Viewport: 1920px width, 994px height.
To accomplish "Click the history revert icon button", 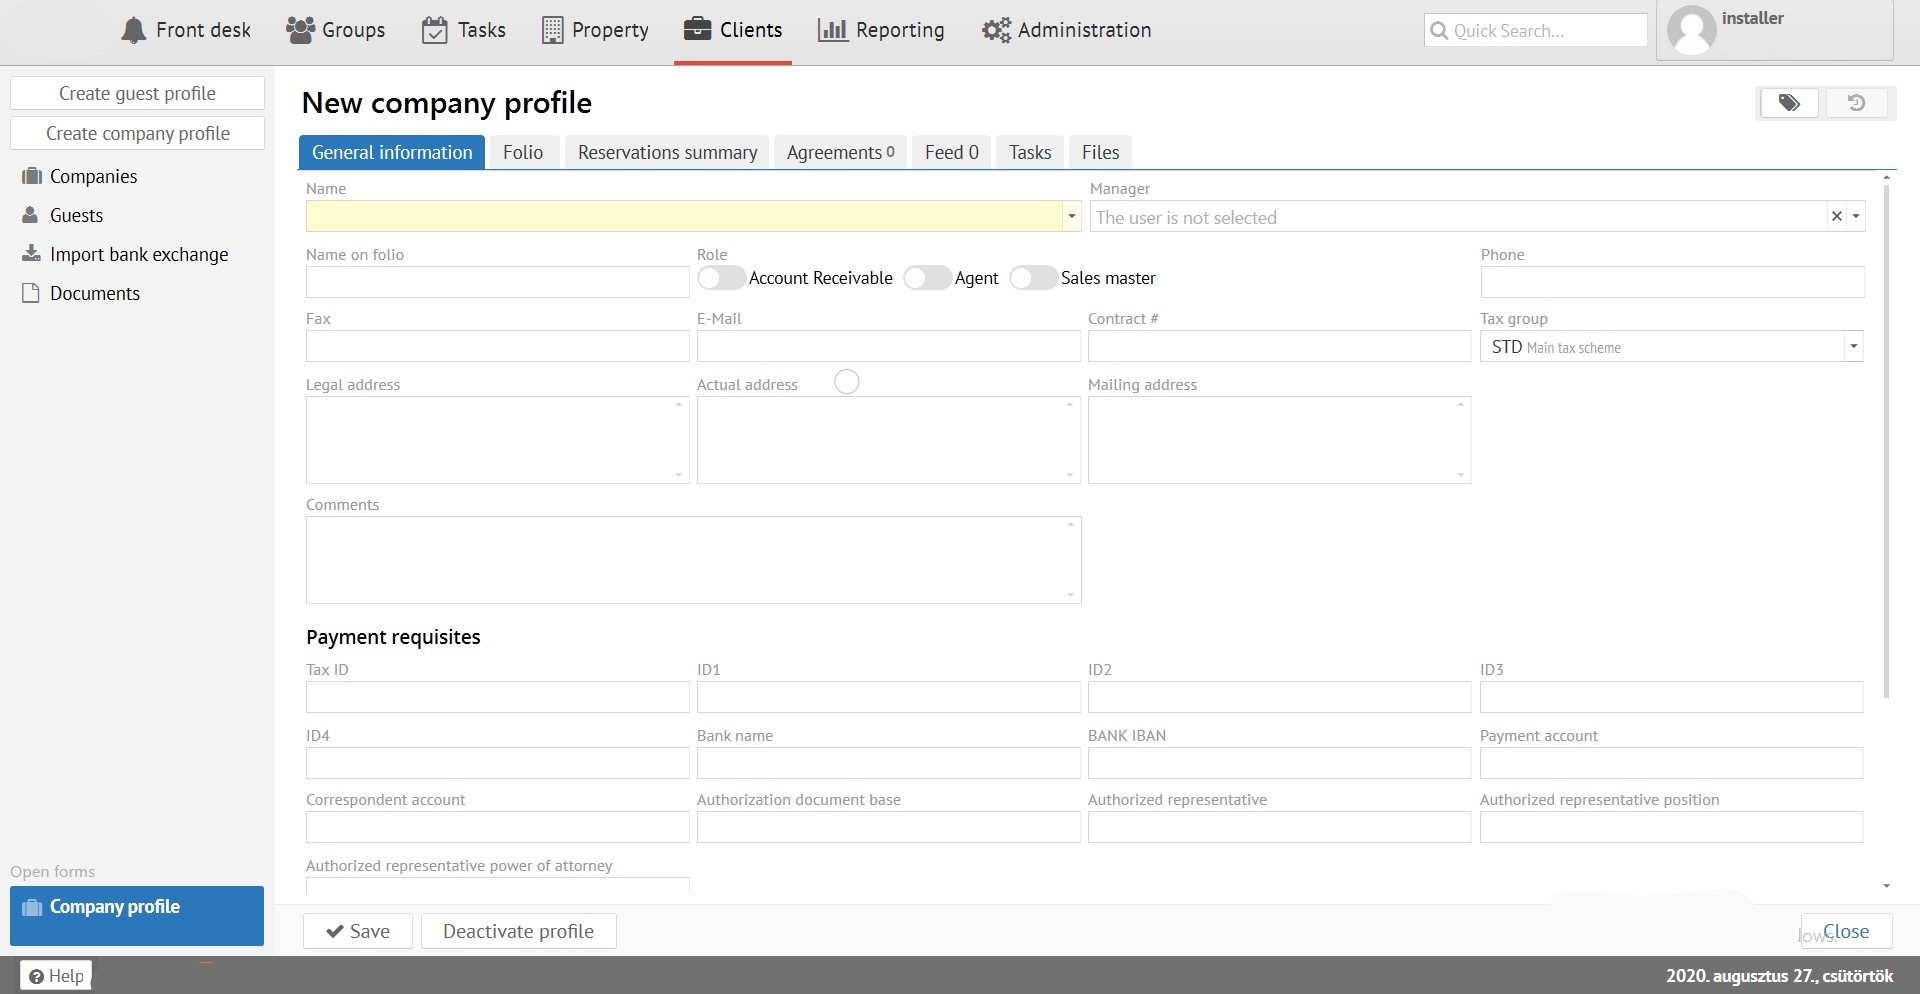I will 1856,102.
